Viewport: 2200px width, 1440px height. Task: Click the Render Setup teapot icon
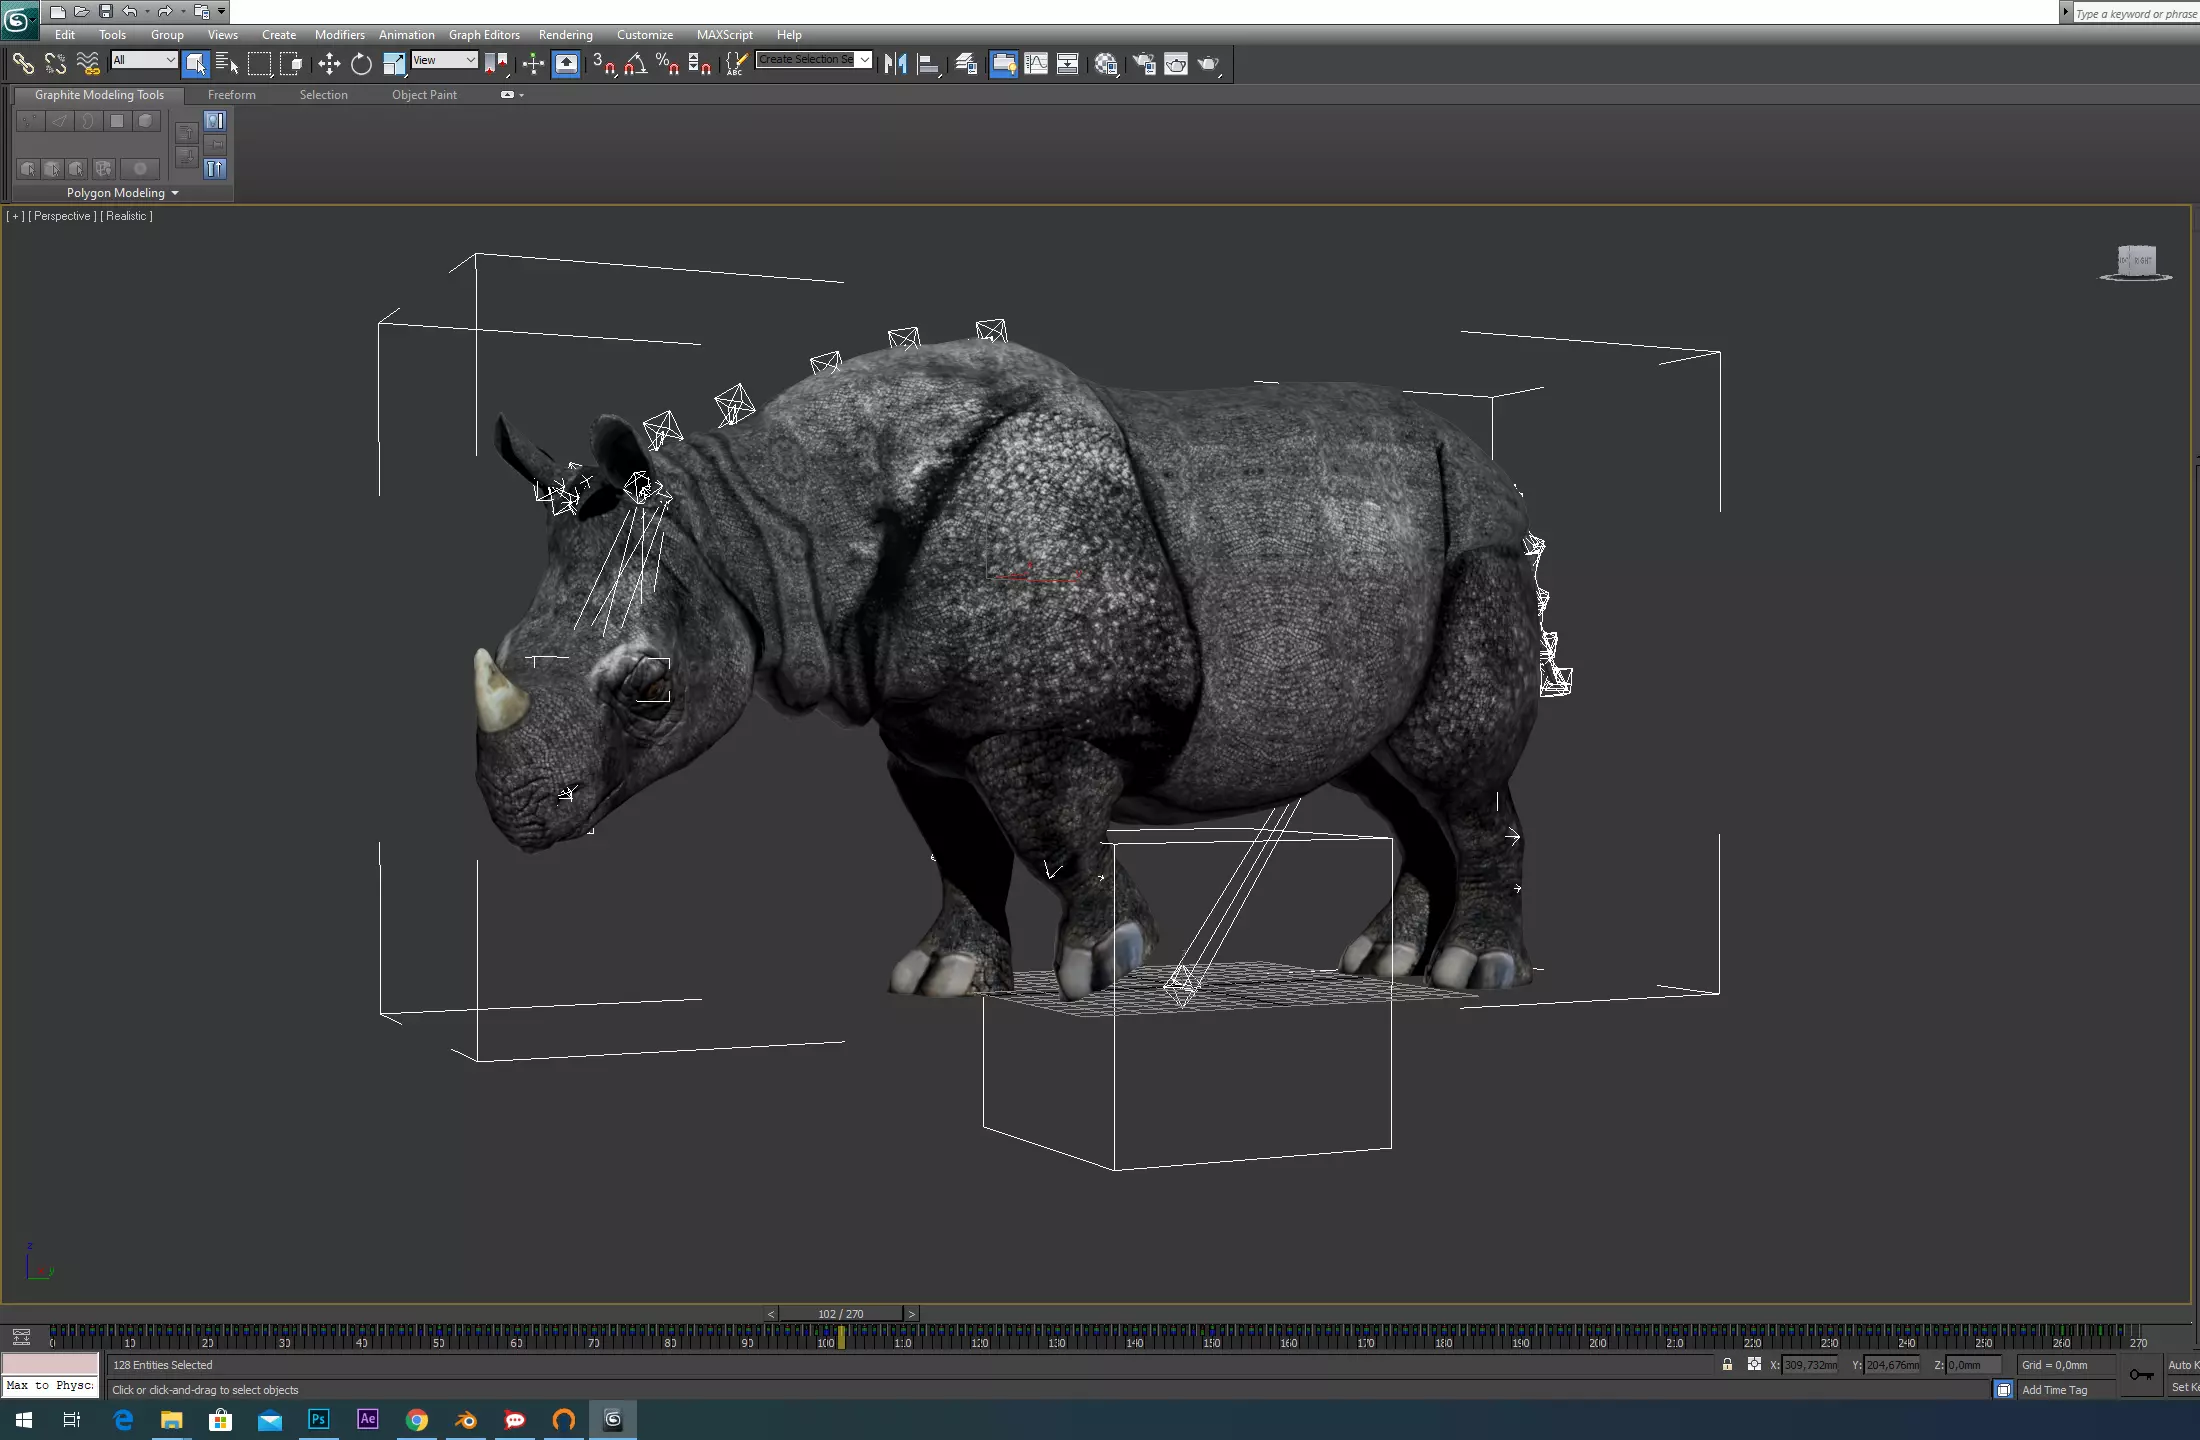[1144, 64]
